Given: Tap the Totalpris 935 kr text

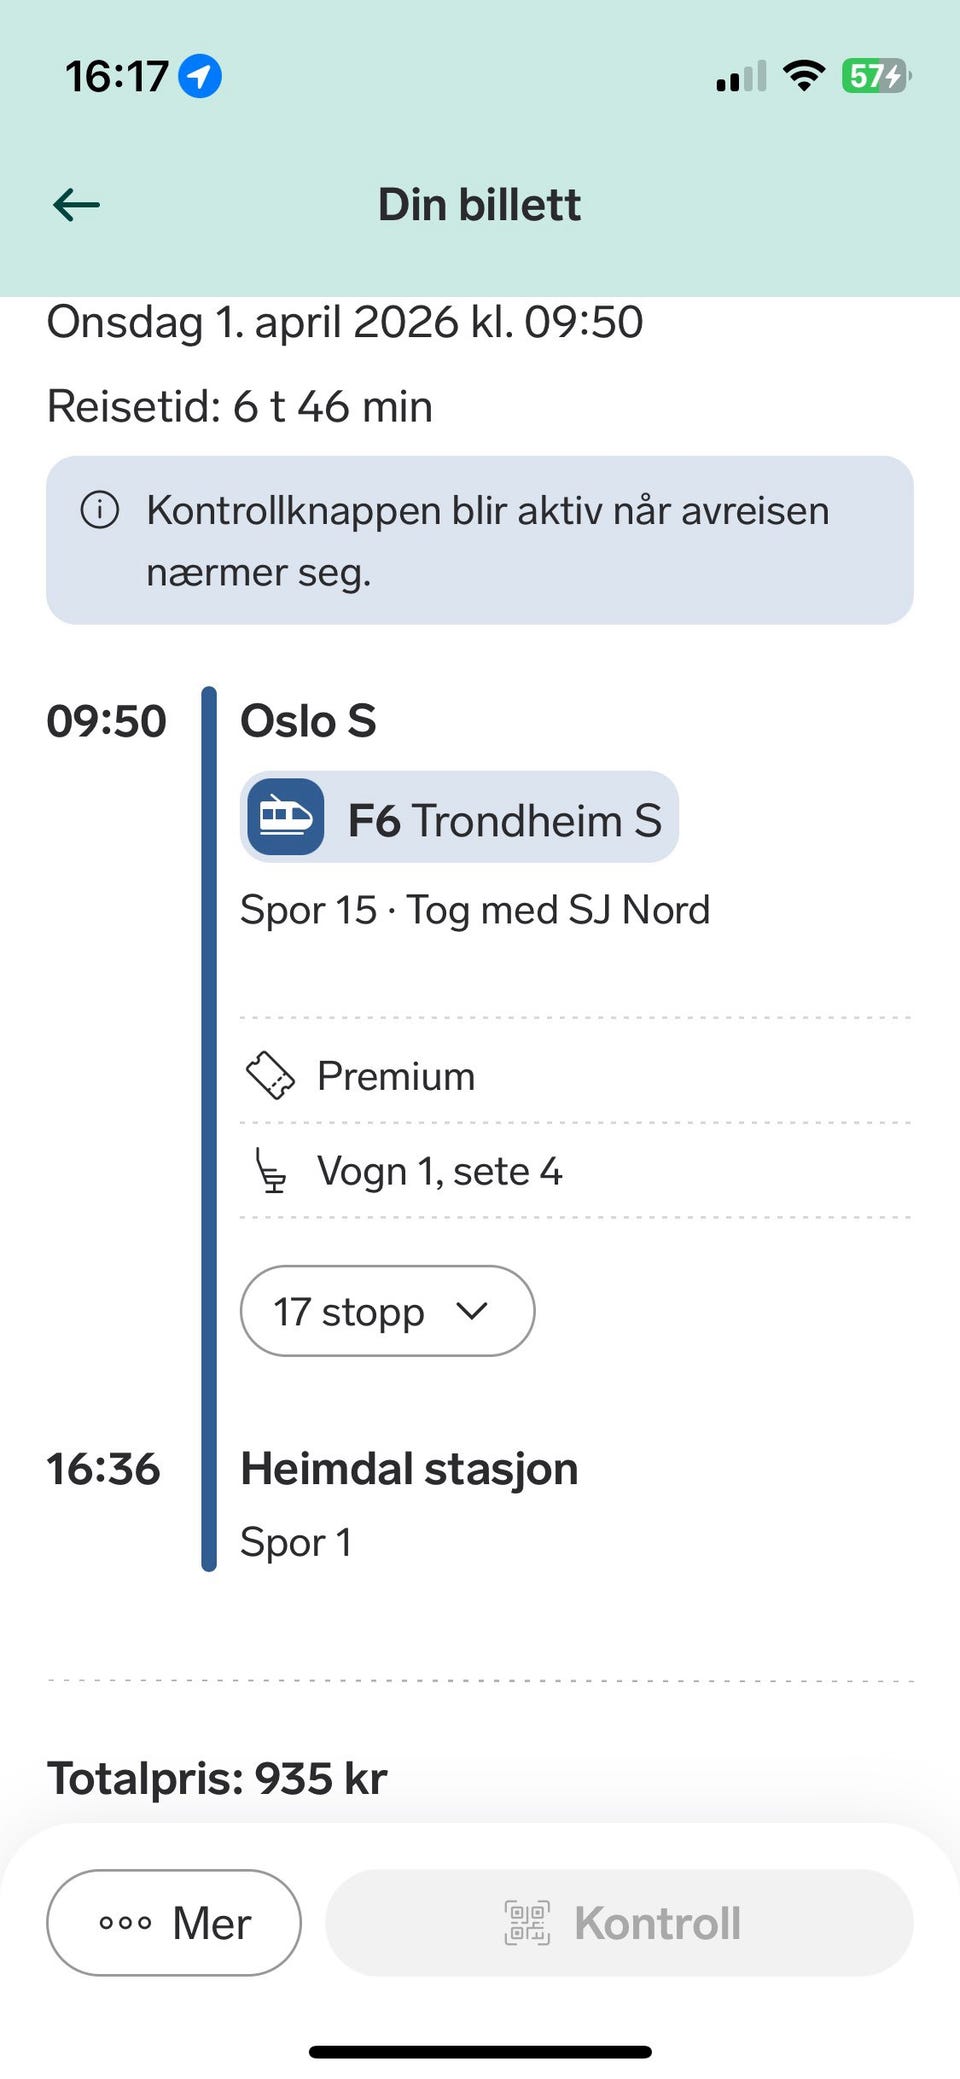Looking at the screenshot, I should [217, 1779].
